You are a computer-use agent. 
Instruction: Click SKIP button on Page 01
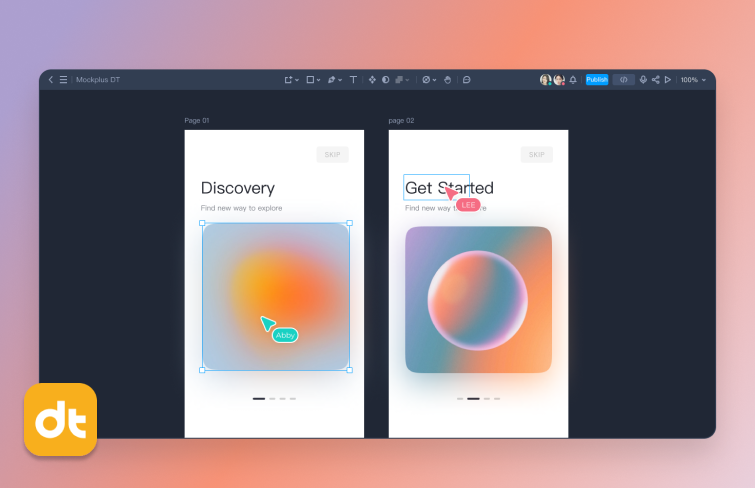[x=332, y=154]
